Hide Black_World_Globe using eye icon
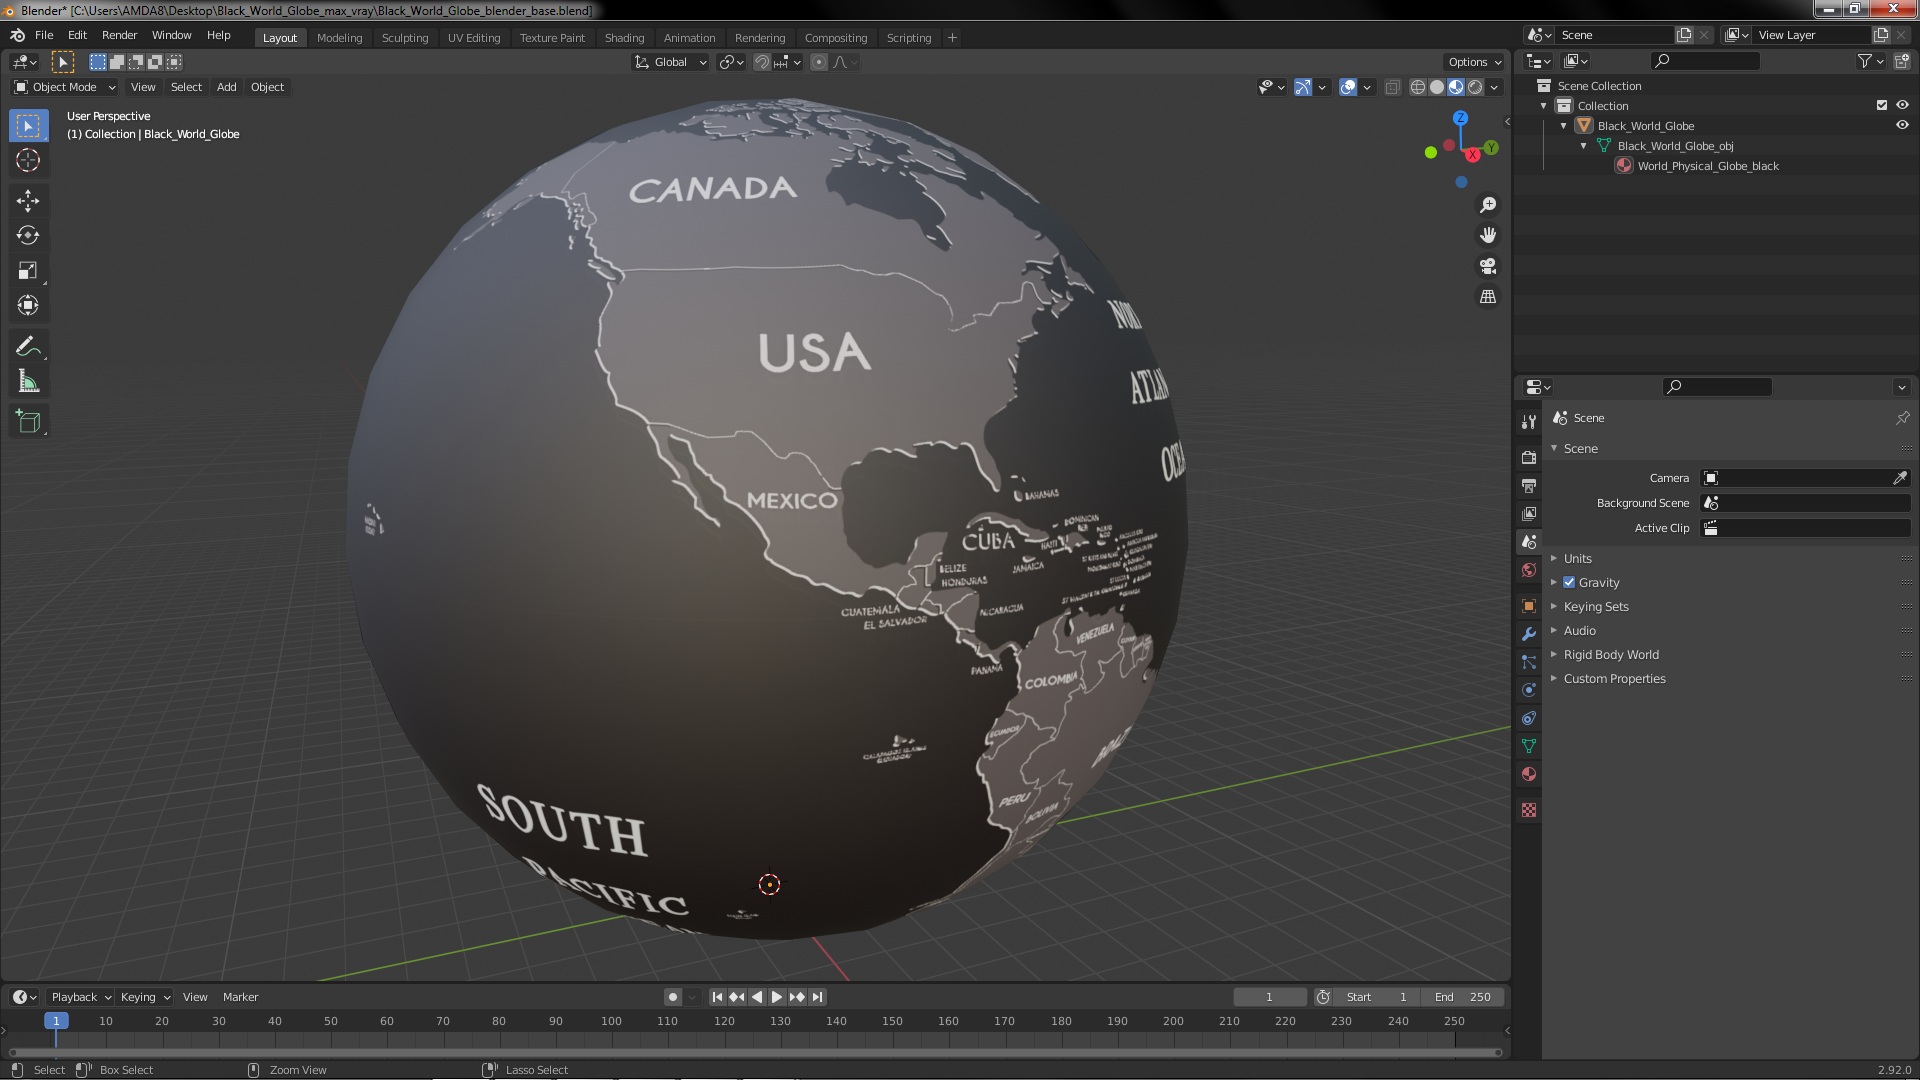Screen dimensions: 1920x1080 1902,126
